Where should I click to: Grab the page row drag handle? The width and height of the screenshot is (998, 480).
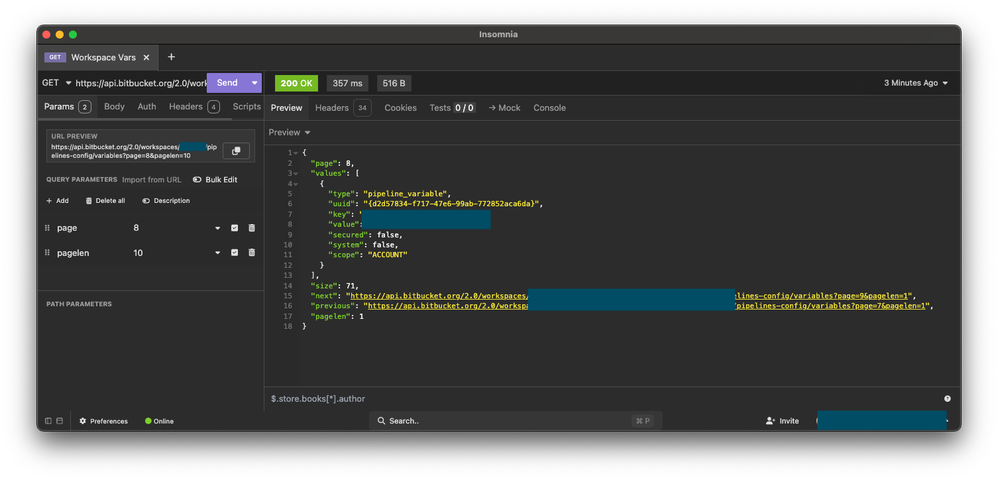coord(47,228)
